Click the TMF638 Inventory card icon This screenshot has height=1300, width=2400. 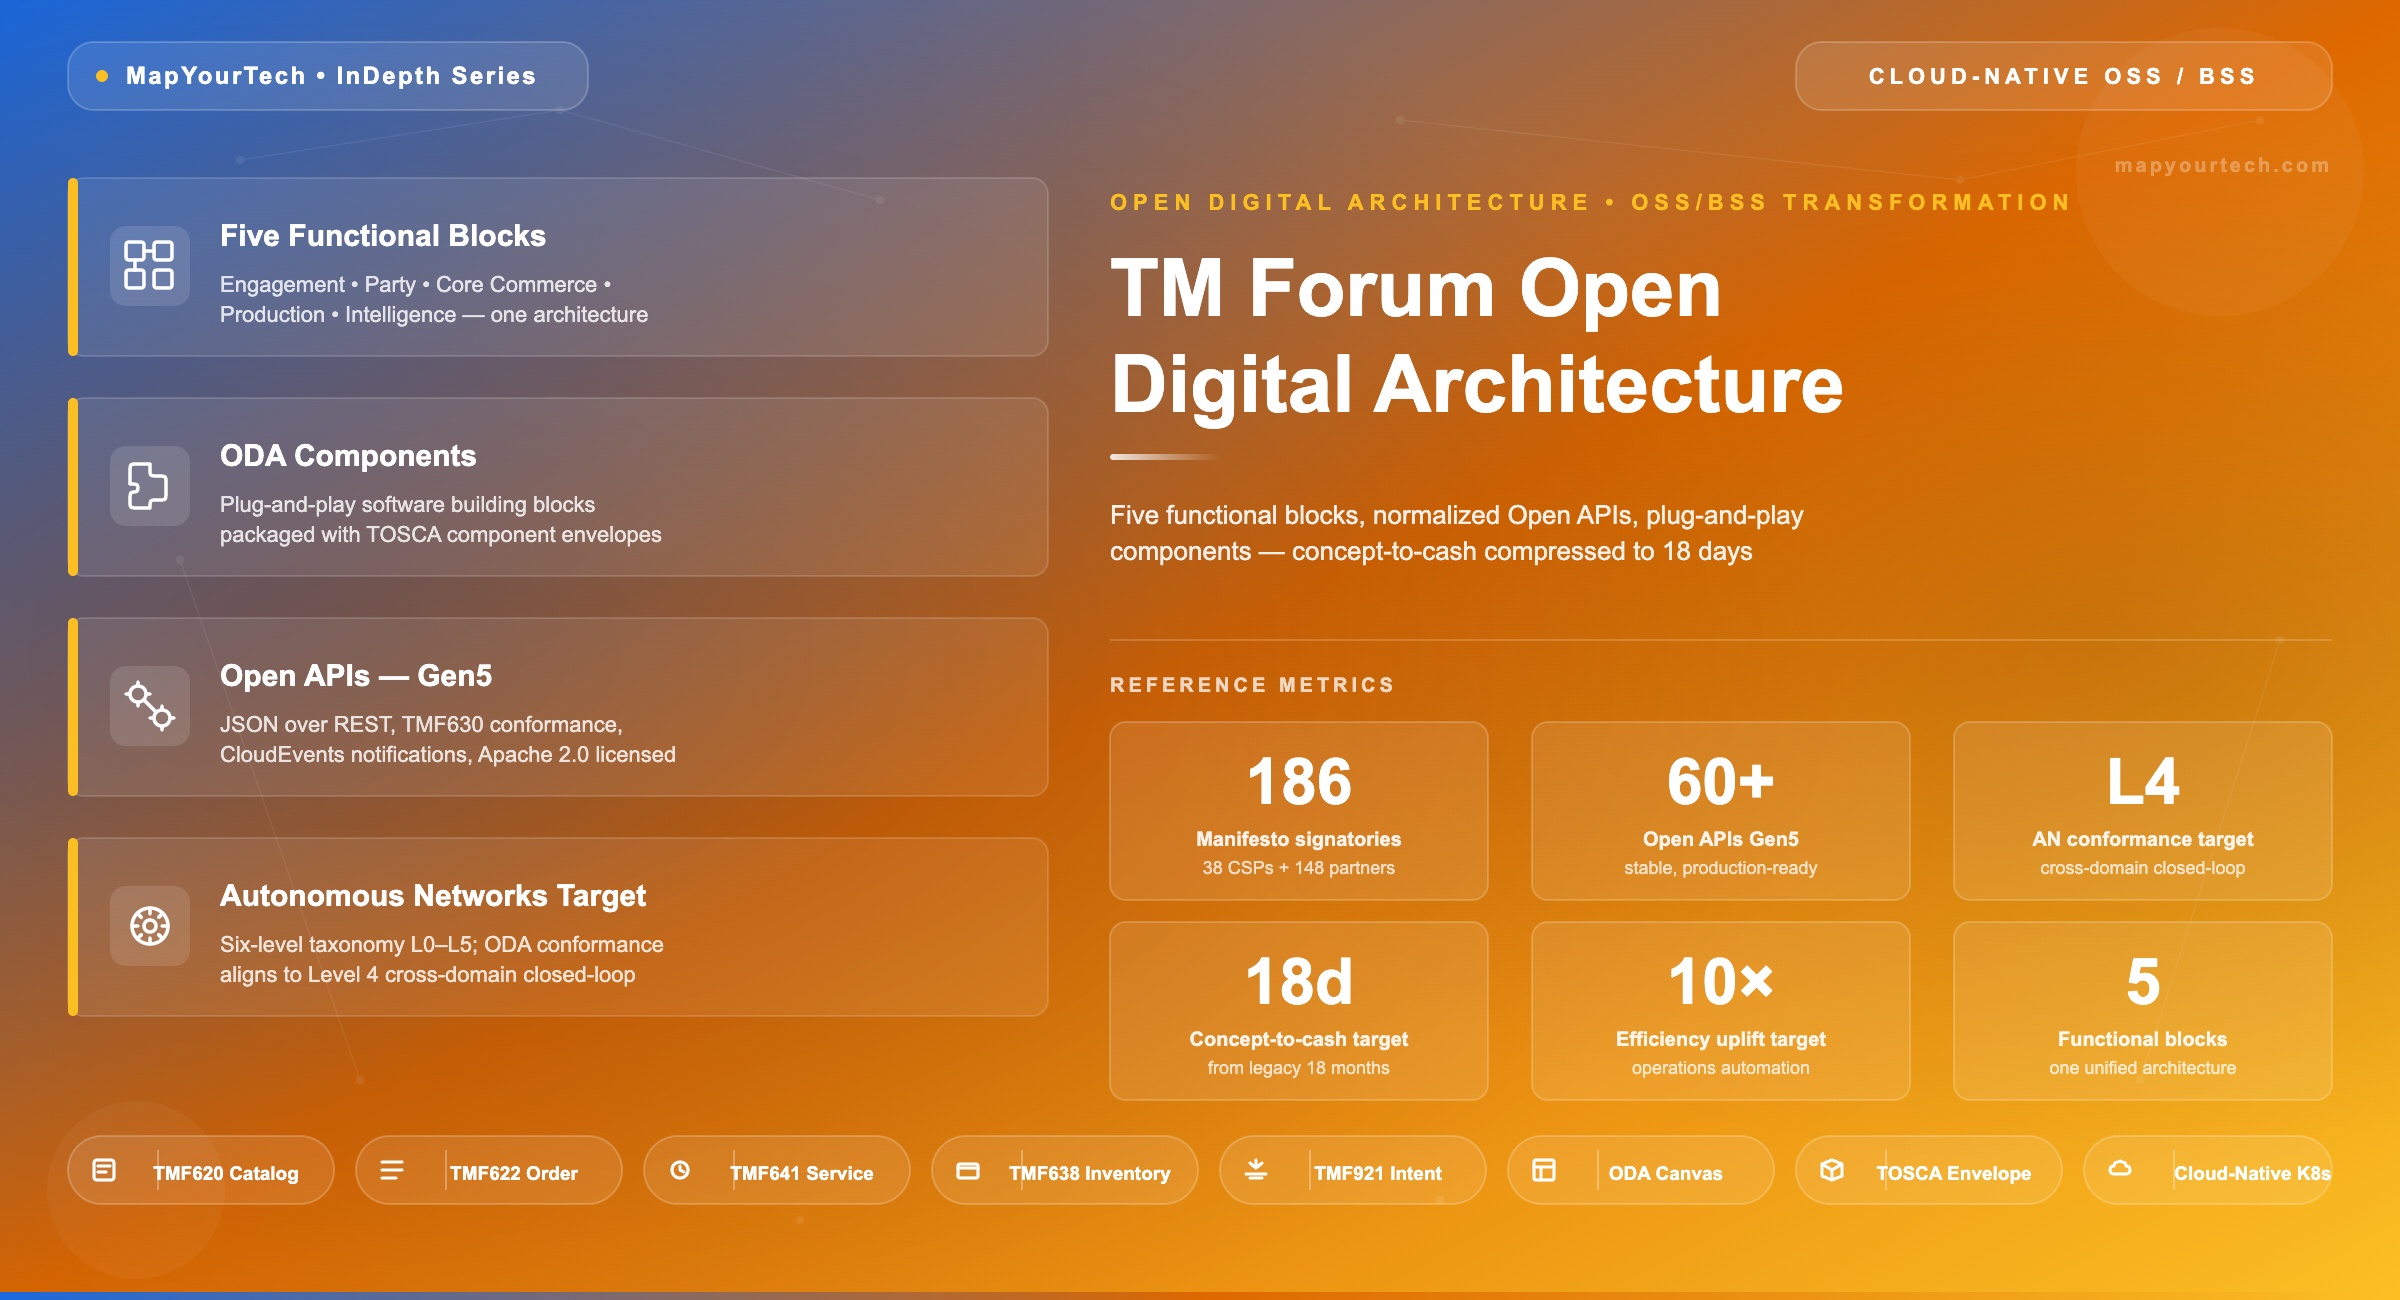968,1170
